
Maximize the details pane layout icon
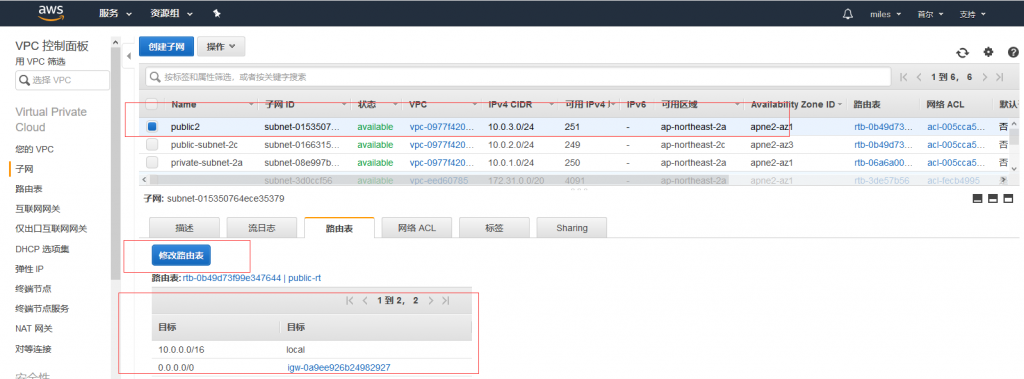[1008, 199]
